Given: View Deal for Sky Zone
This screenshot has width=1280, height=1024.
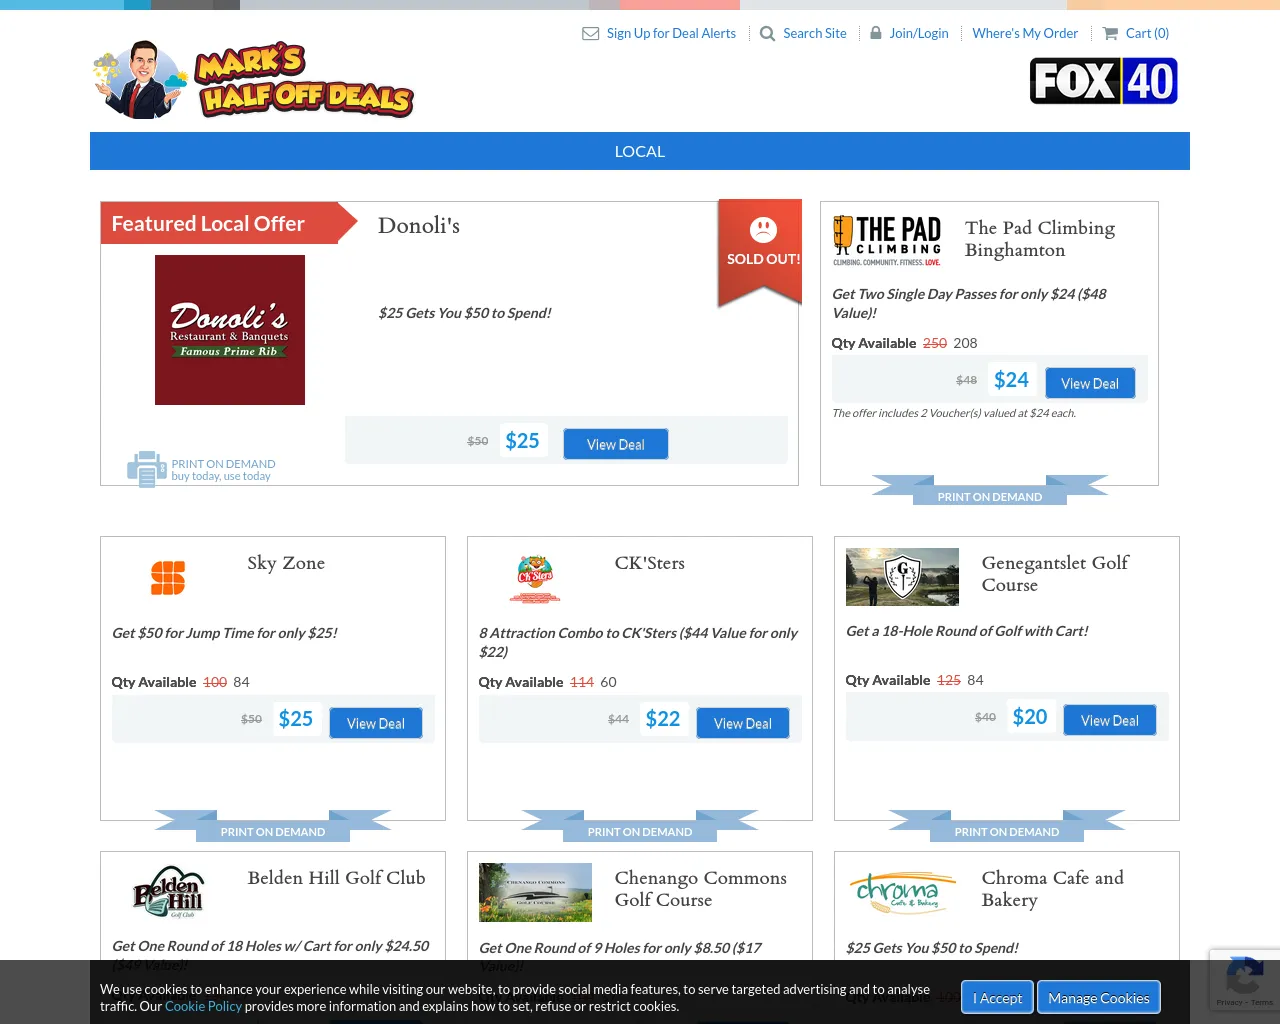Looking at the screenshot, I should (x=376, y=723).
